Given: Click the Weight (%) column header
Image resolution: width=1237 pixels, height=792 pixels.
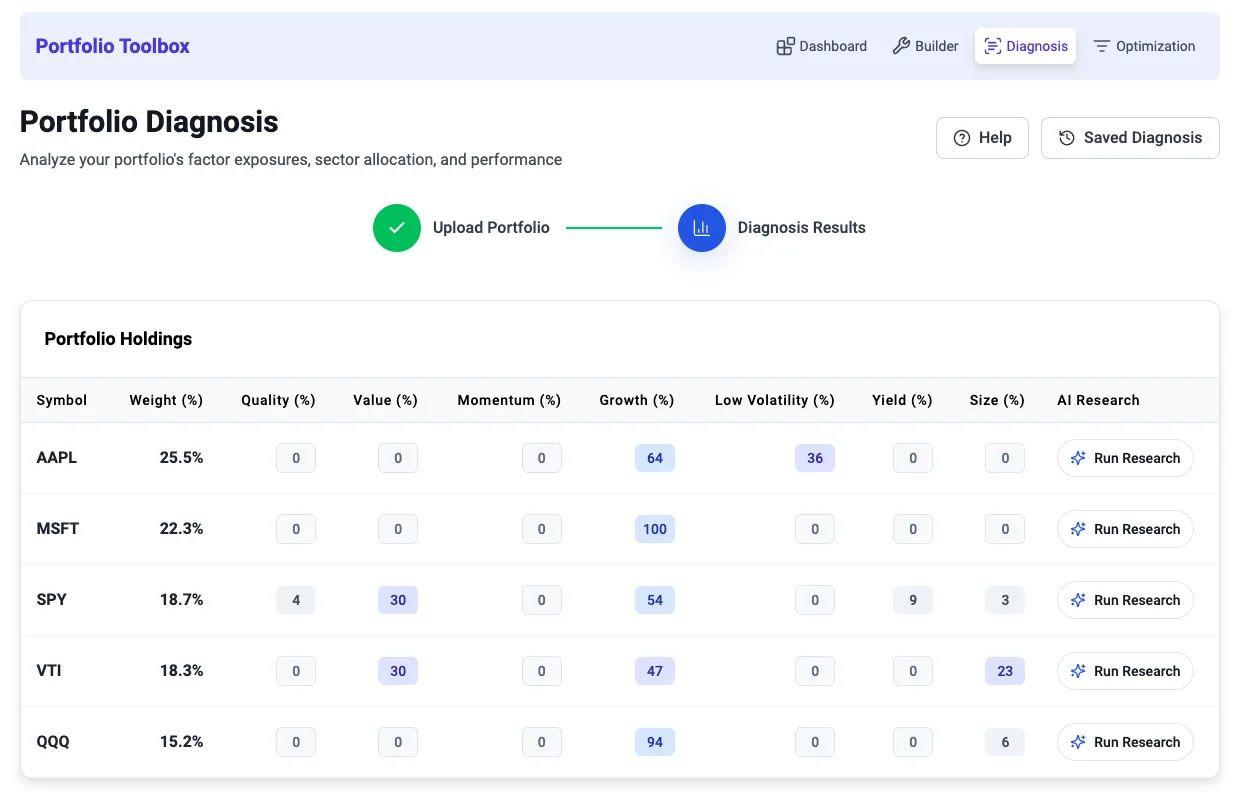Looking at the screenshot, I should (x=166, y=400).
